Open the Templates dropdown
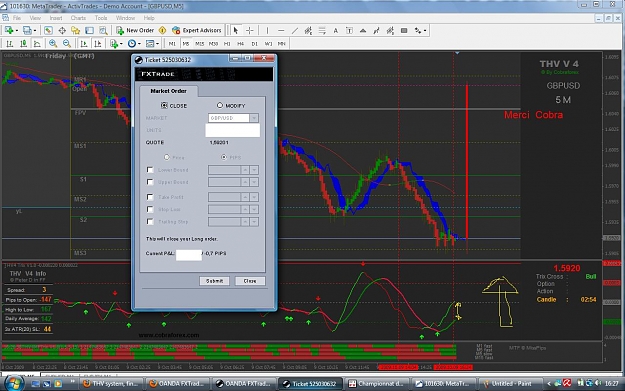The height and width of the screenshot is (391, 625). pos(152,43)
